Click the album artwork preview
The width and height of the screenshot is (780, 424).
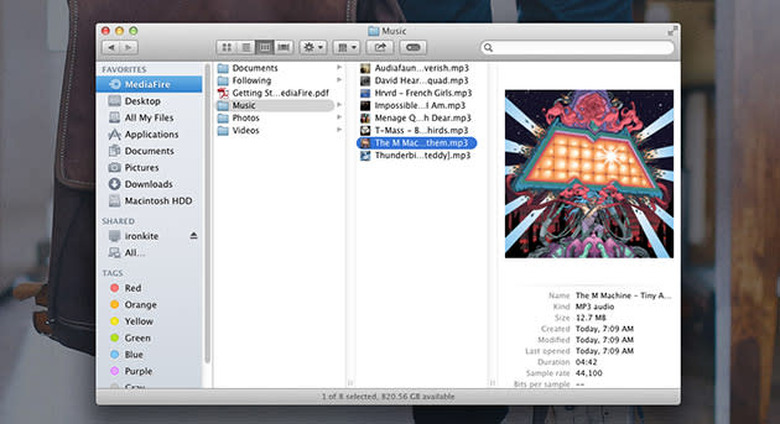click(x=589, y=174)
